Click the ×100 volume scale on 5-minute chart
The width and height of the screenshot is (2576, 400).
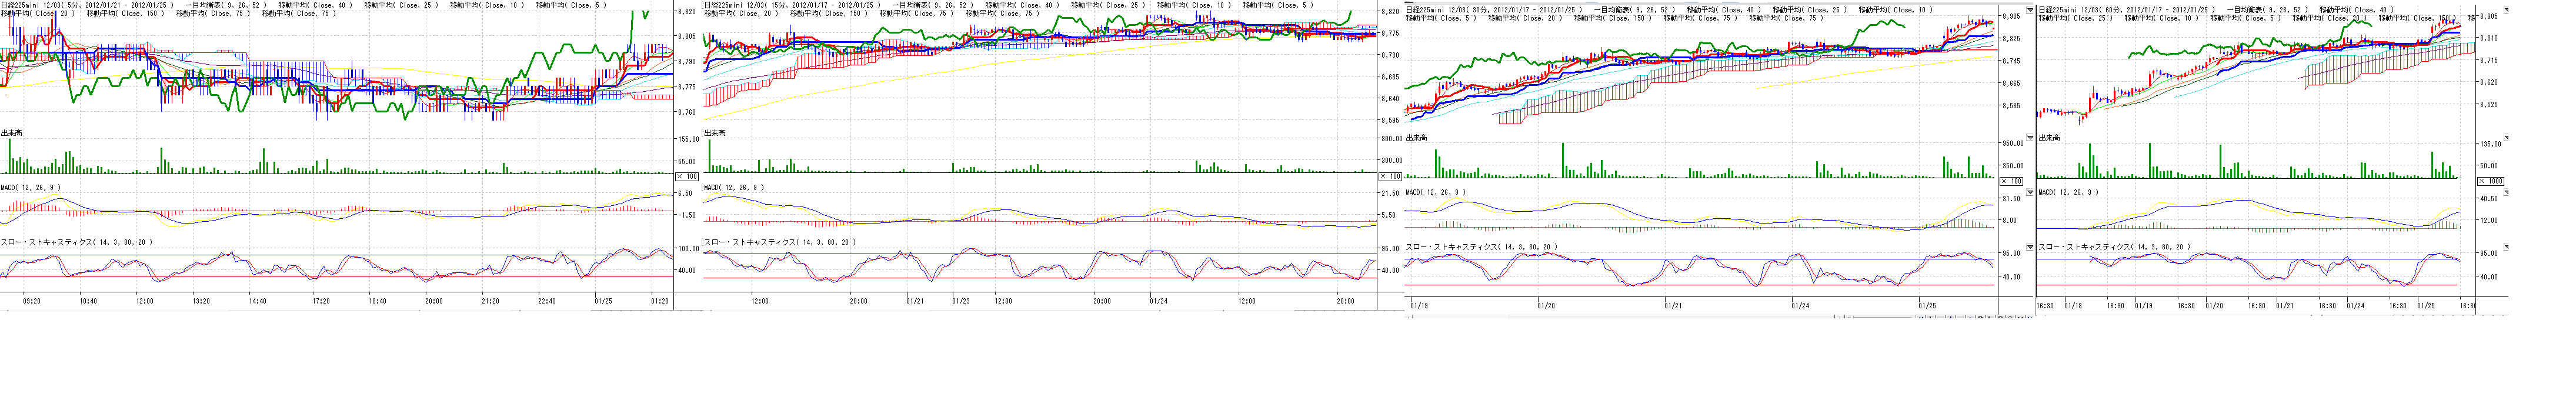[x=687, y=176]
